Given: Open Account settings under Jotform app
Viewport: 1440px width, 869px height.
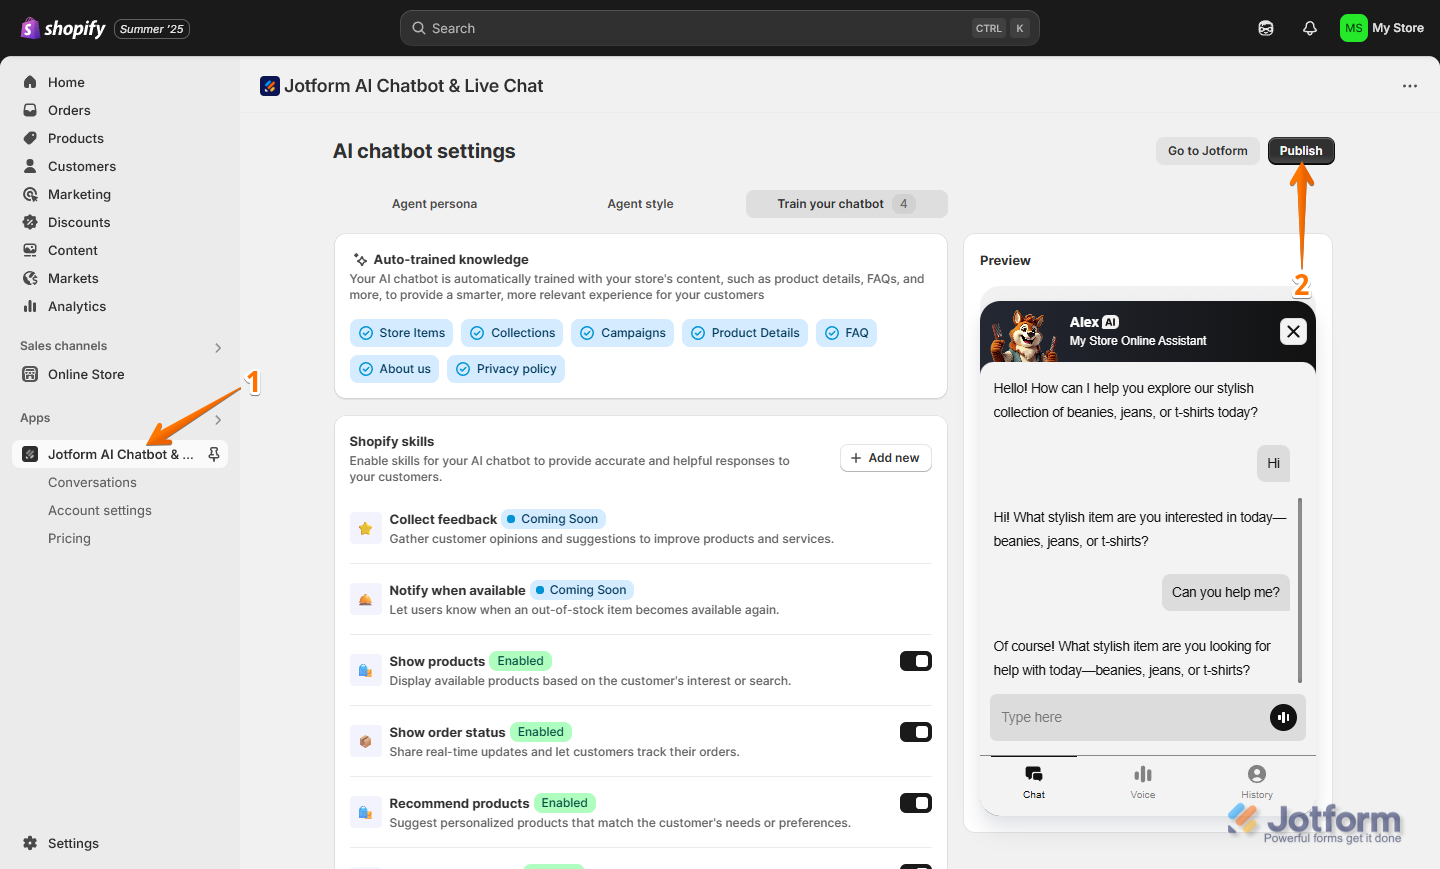Looking at the screenshot, I should coord(100,510).
